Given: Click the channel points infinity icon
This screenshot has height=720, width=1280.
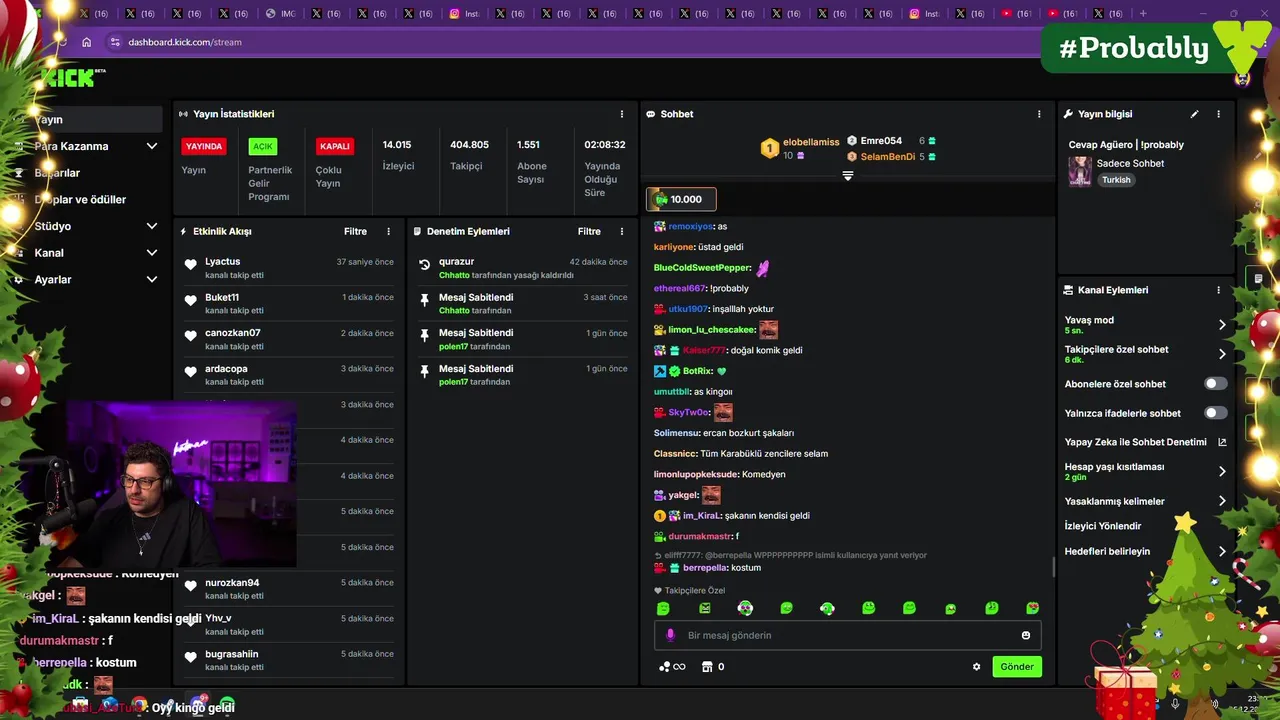Looking at the screenshot, I should tap(672, 667).
